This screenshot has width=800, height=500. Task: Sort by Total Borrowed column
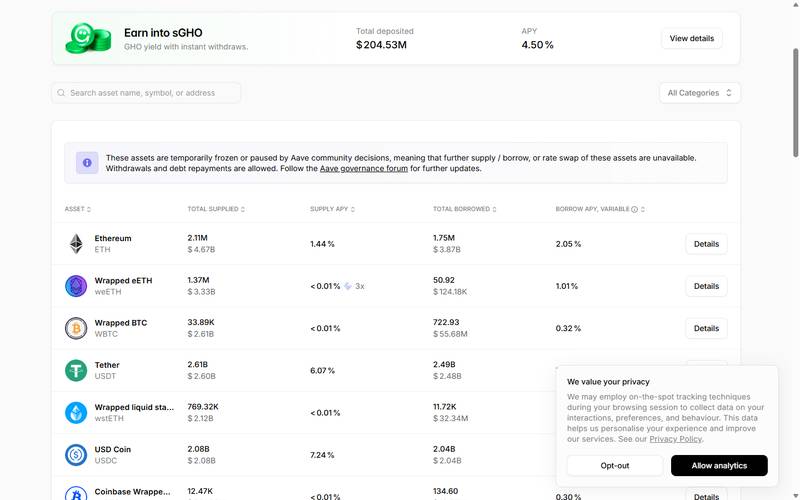click(x=464, y=209)
